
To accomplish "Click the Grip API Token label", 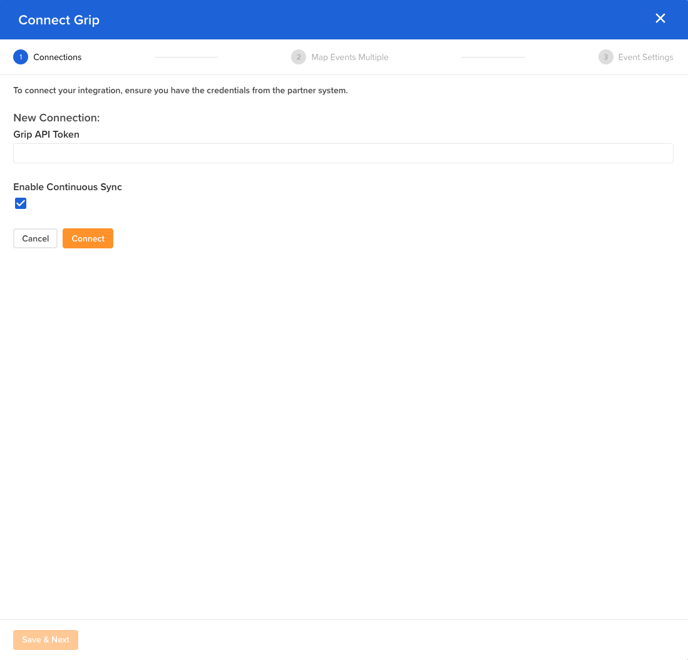I will pos(46,134).
